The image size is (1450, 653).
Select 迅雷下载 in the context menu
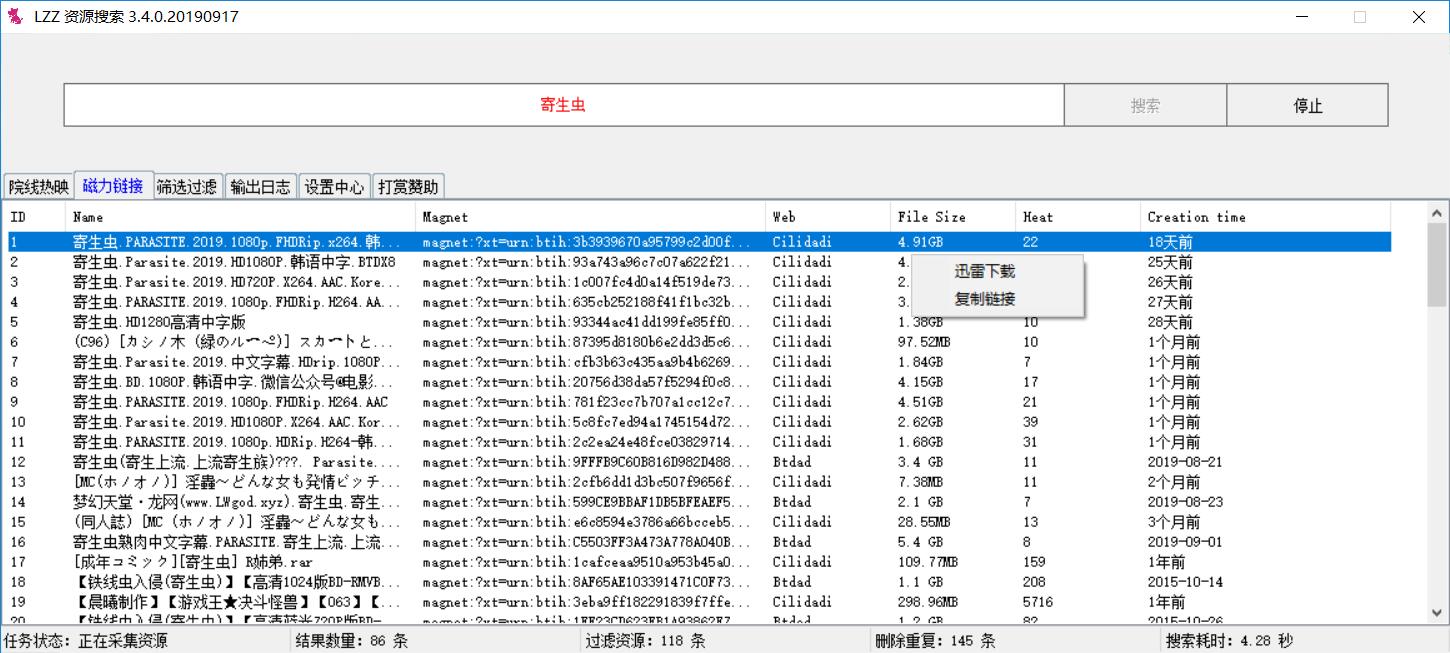(983, 270)
